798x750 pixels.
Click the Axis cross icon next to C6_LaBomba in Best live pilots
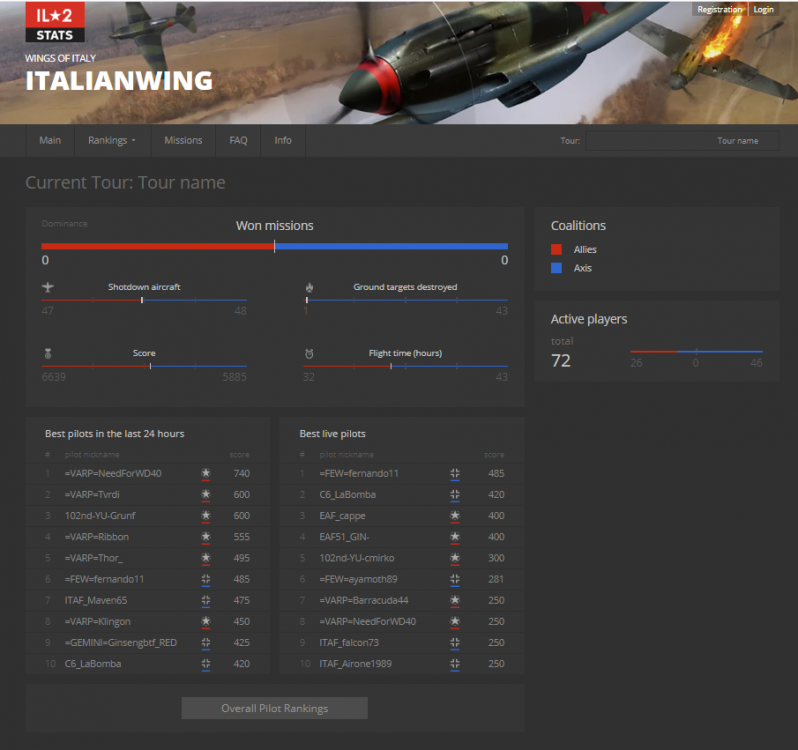(454, 494)
